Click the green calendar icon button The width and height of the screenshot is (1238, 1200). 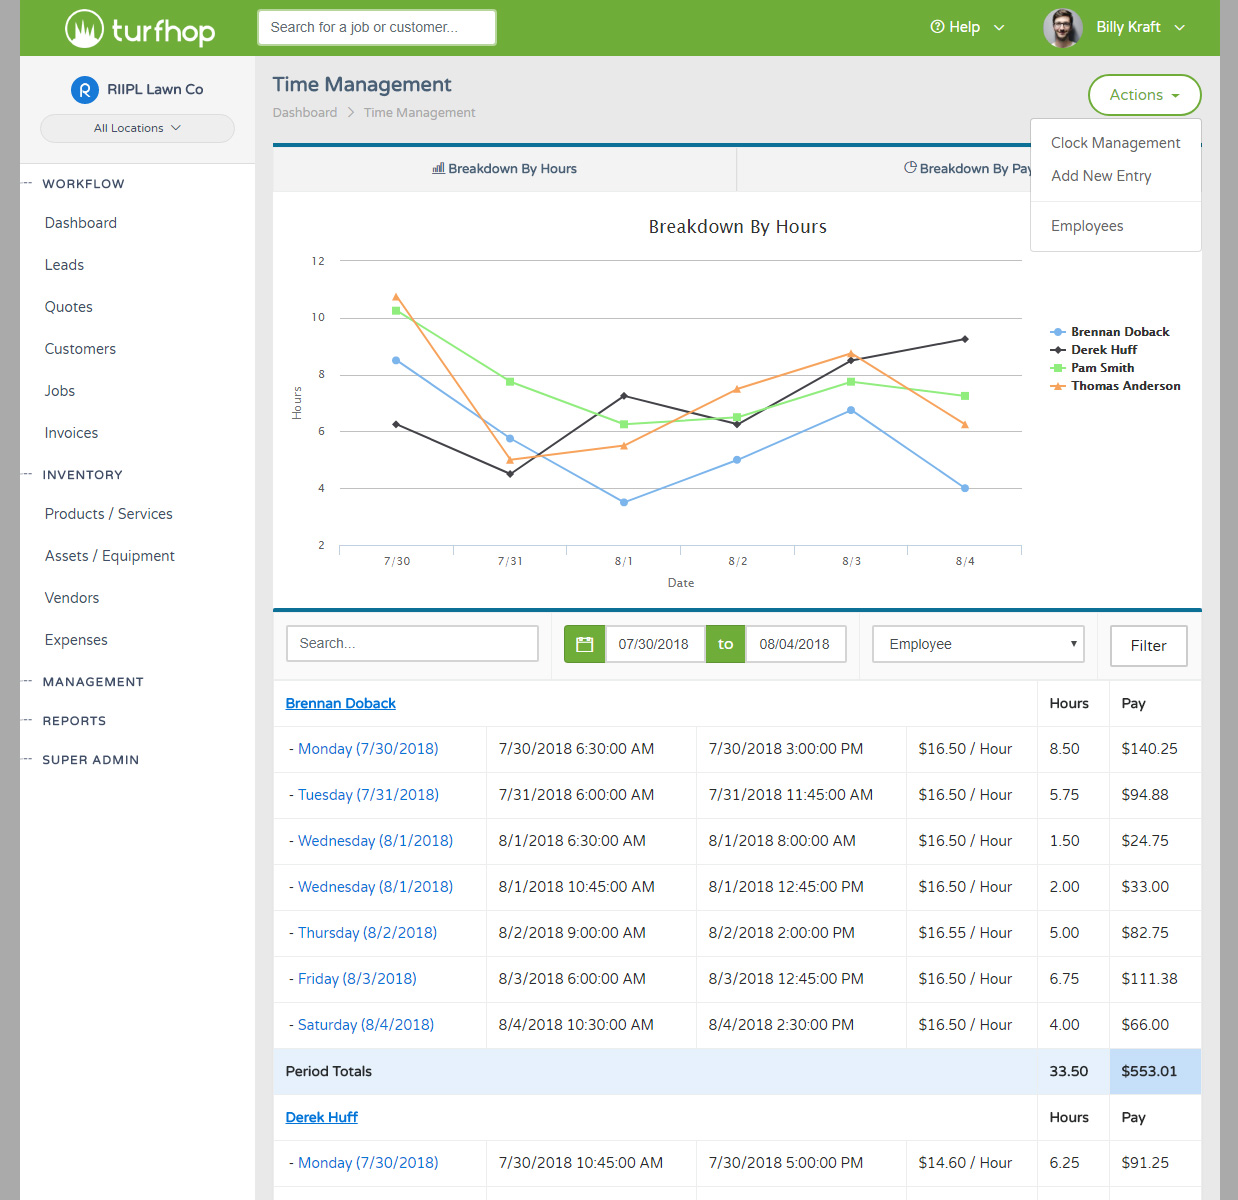tap(585, 644)
